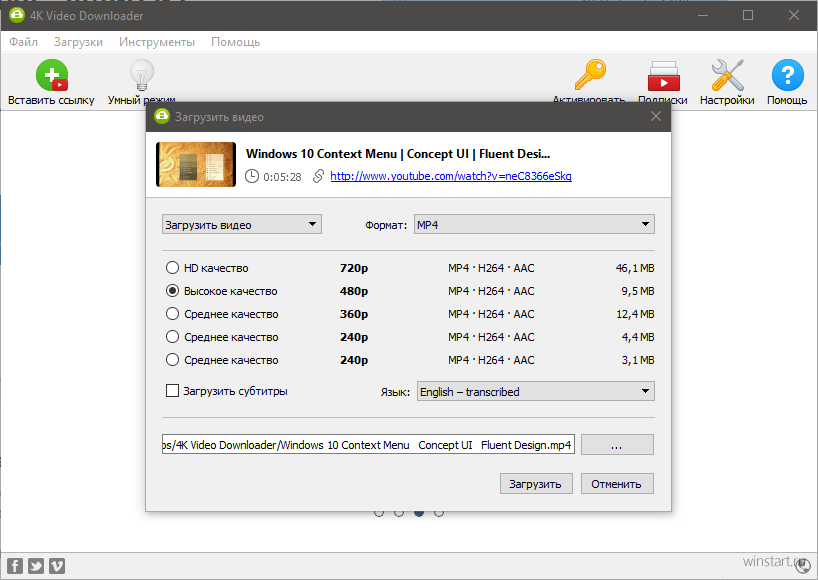Open Help (Помощь) question mark icon
The width and height of the screenshot is (818, 580).
coord(787,76)
